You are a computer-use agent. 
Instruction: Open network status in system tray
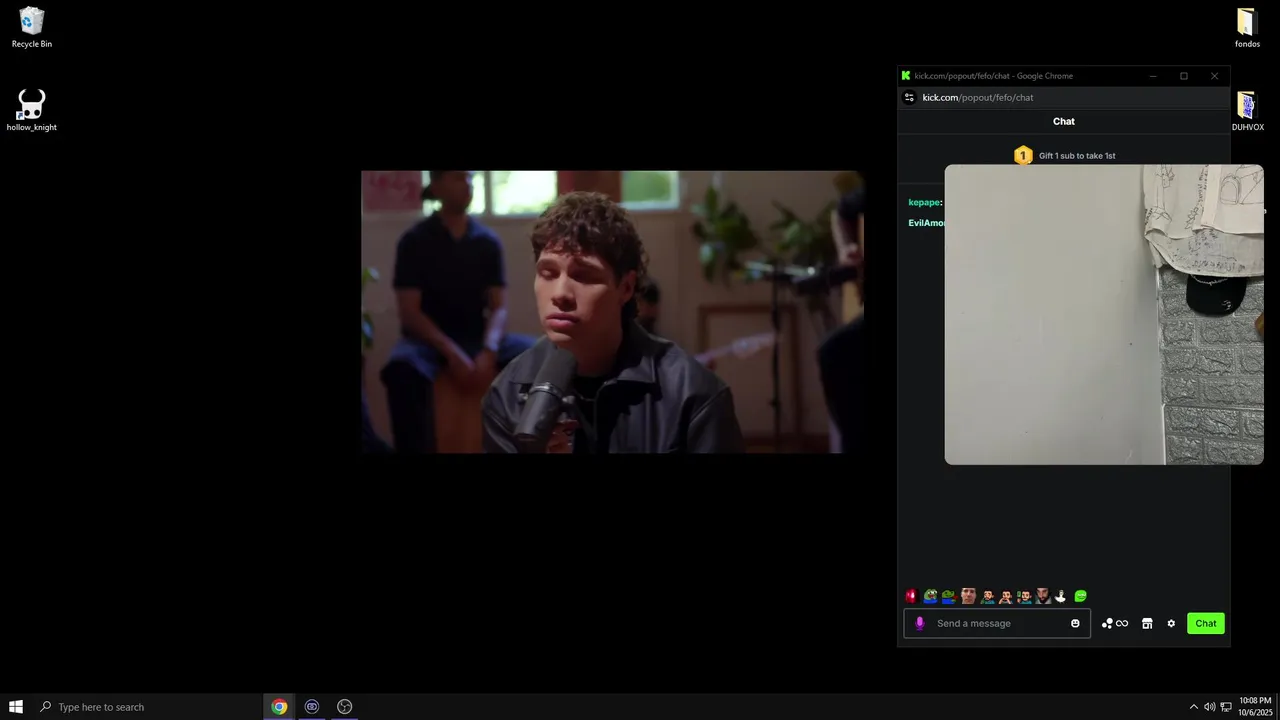point(1226,707)
